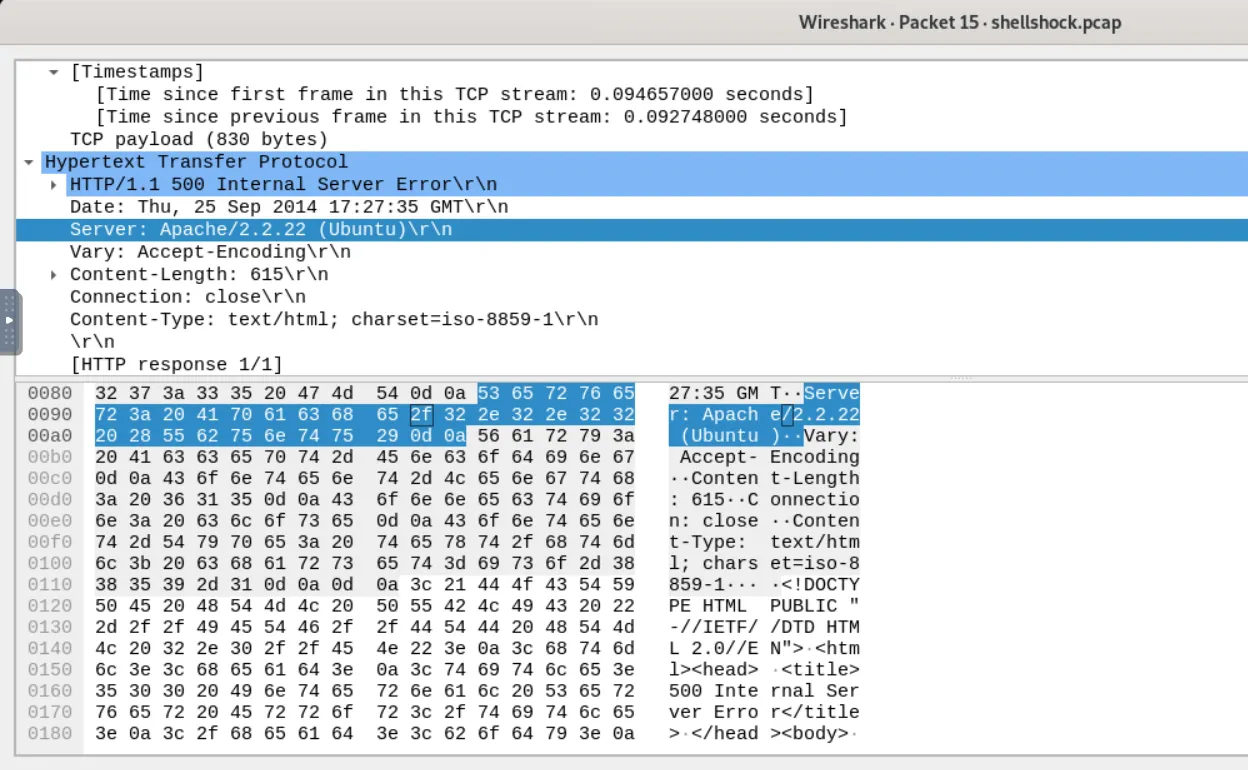This screenshot has height=770, width=1248.
Task: Collapse the Timestamps tree section
Action: pos(54,72)
